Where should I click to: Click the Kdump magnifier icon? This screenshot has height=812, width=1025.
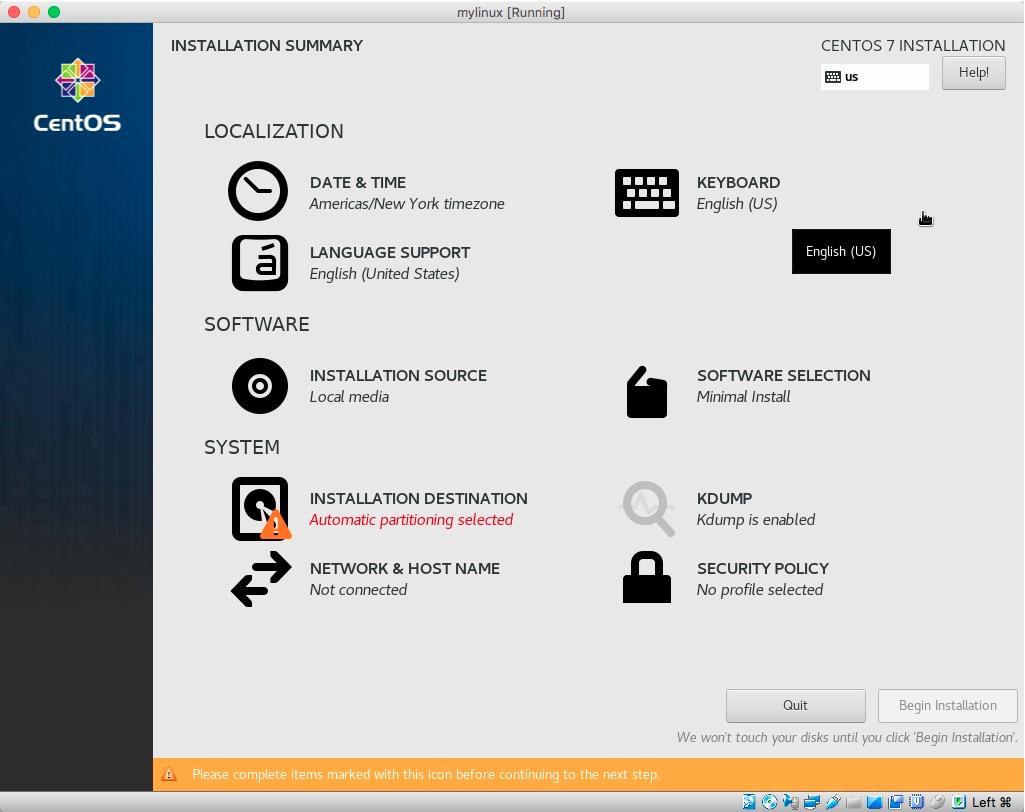(x=646, y=508)
